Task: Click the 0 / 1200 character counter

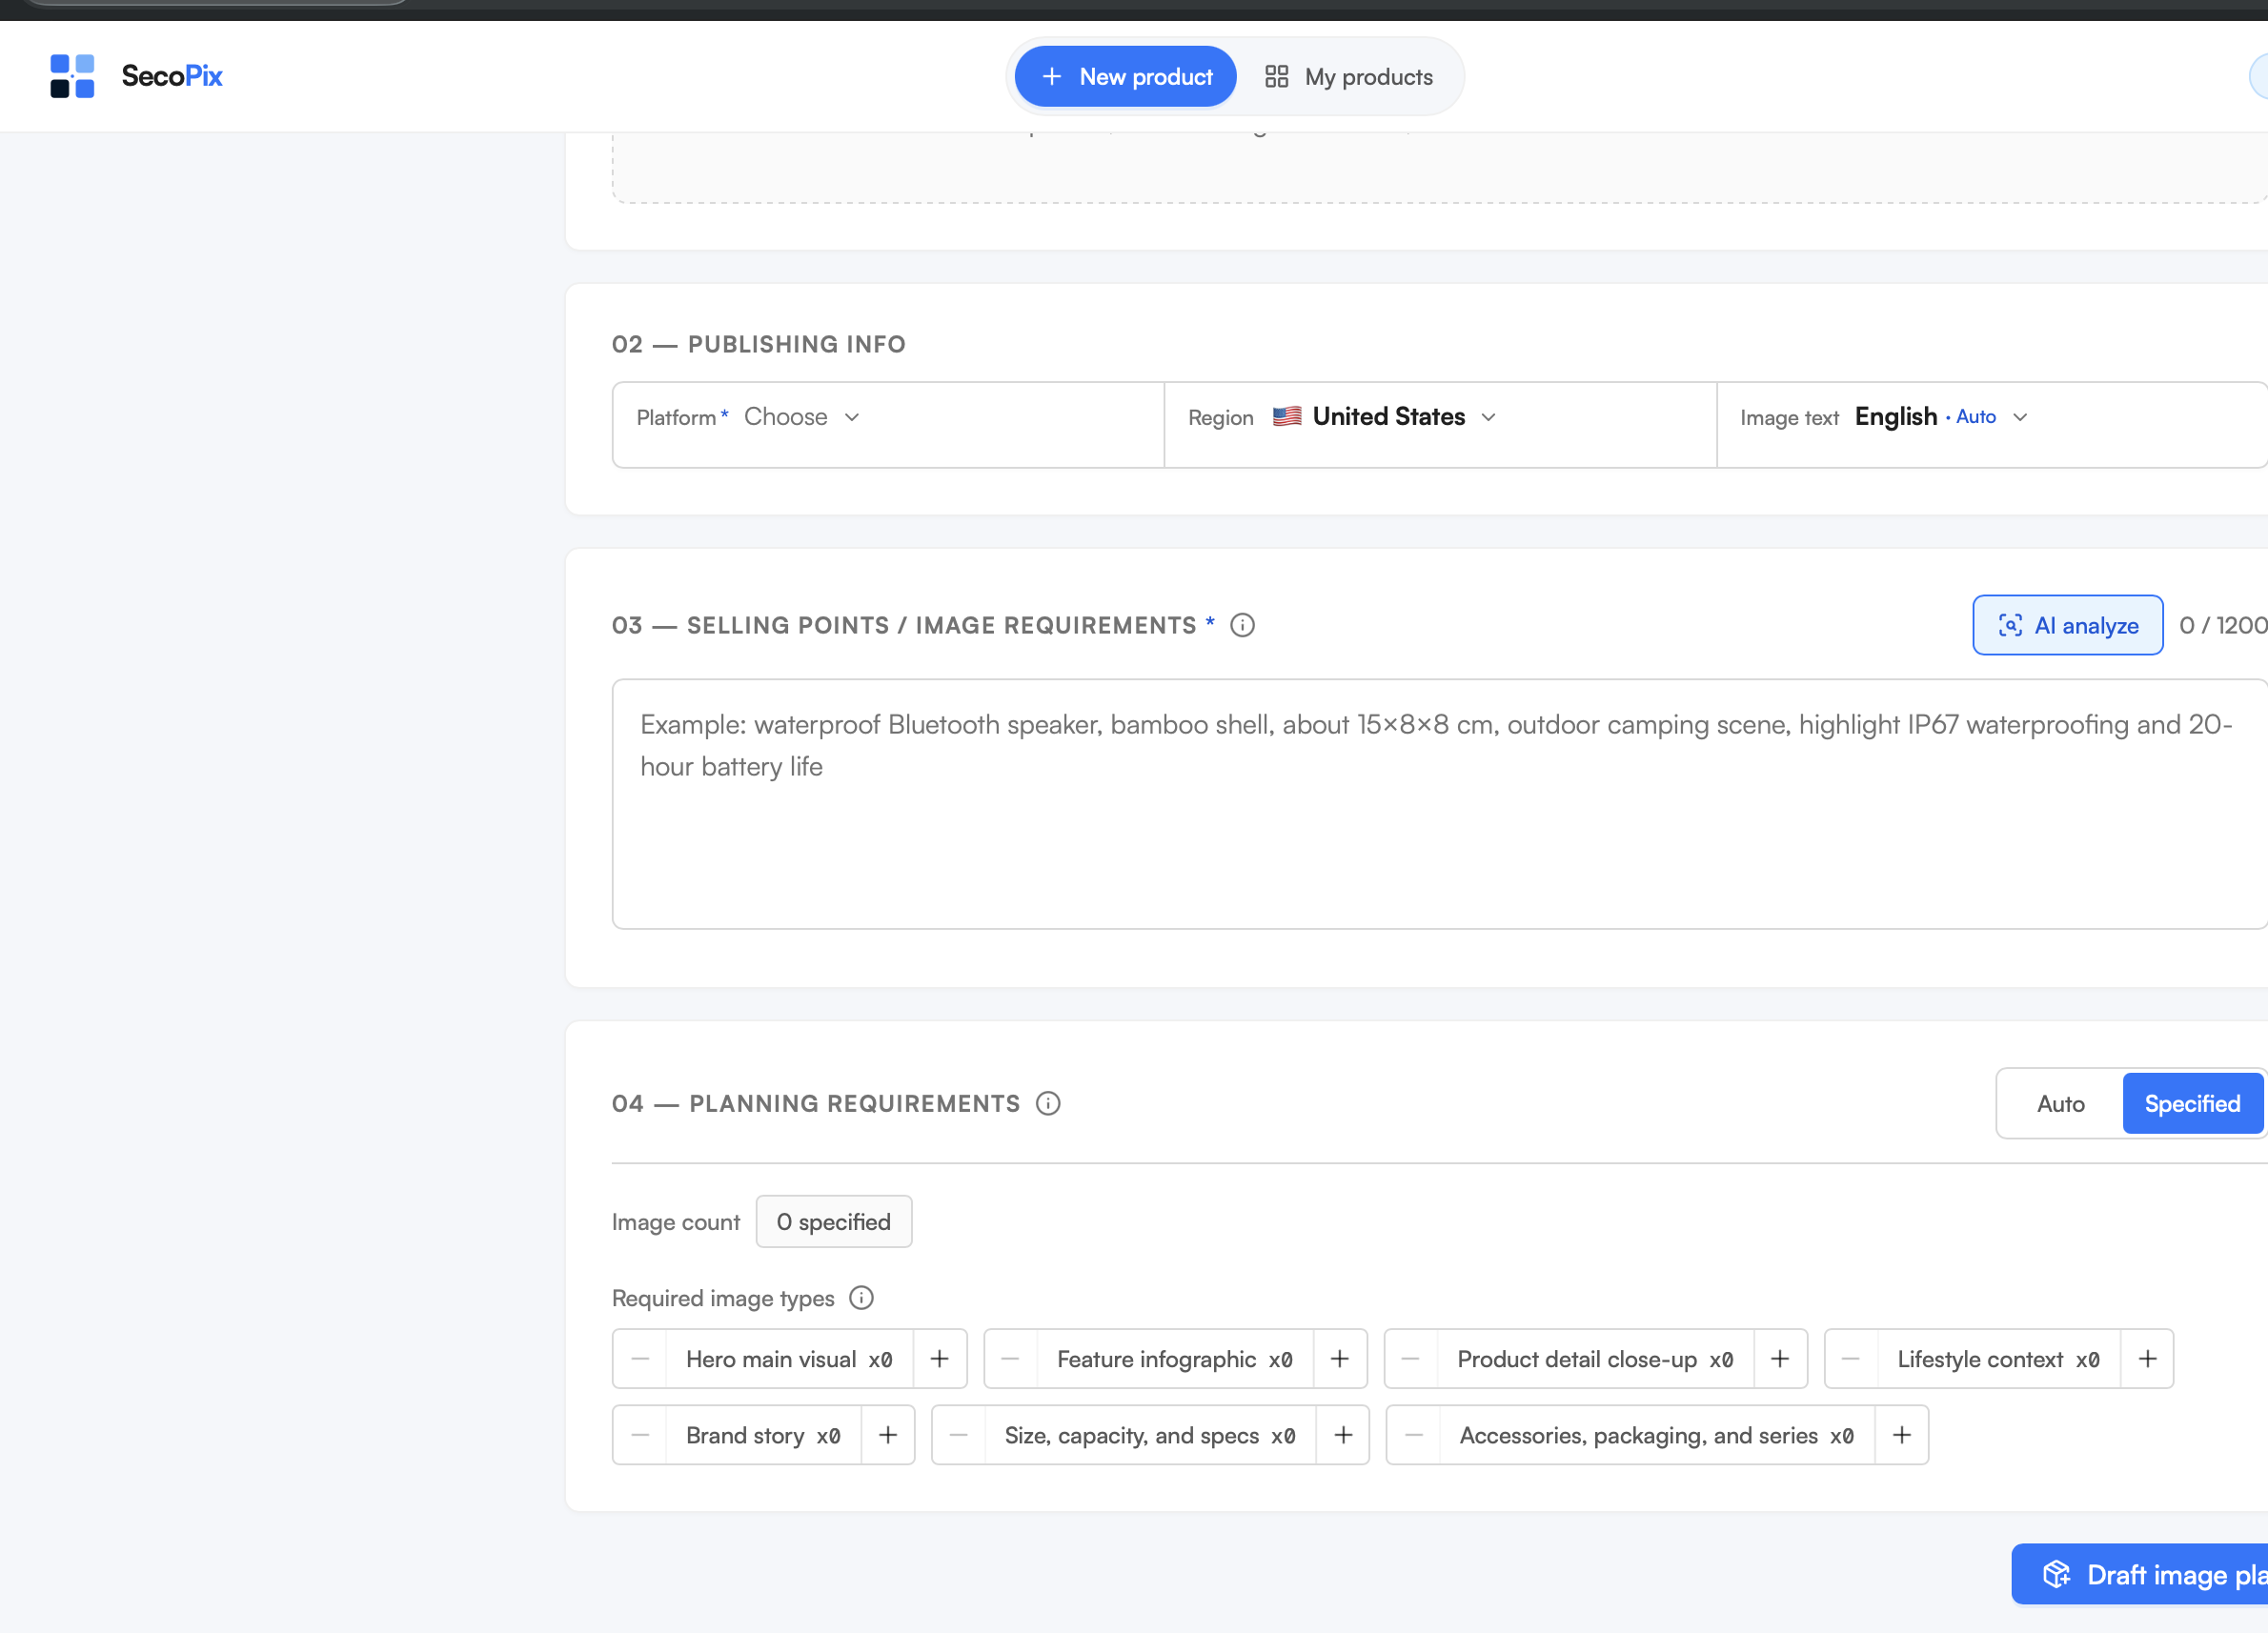Action: (x=2222, y=625)
